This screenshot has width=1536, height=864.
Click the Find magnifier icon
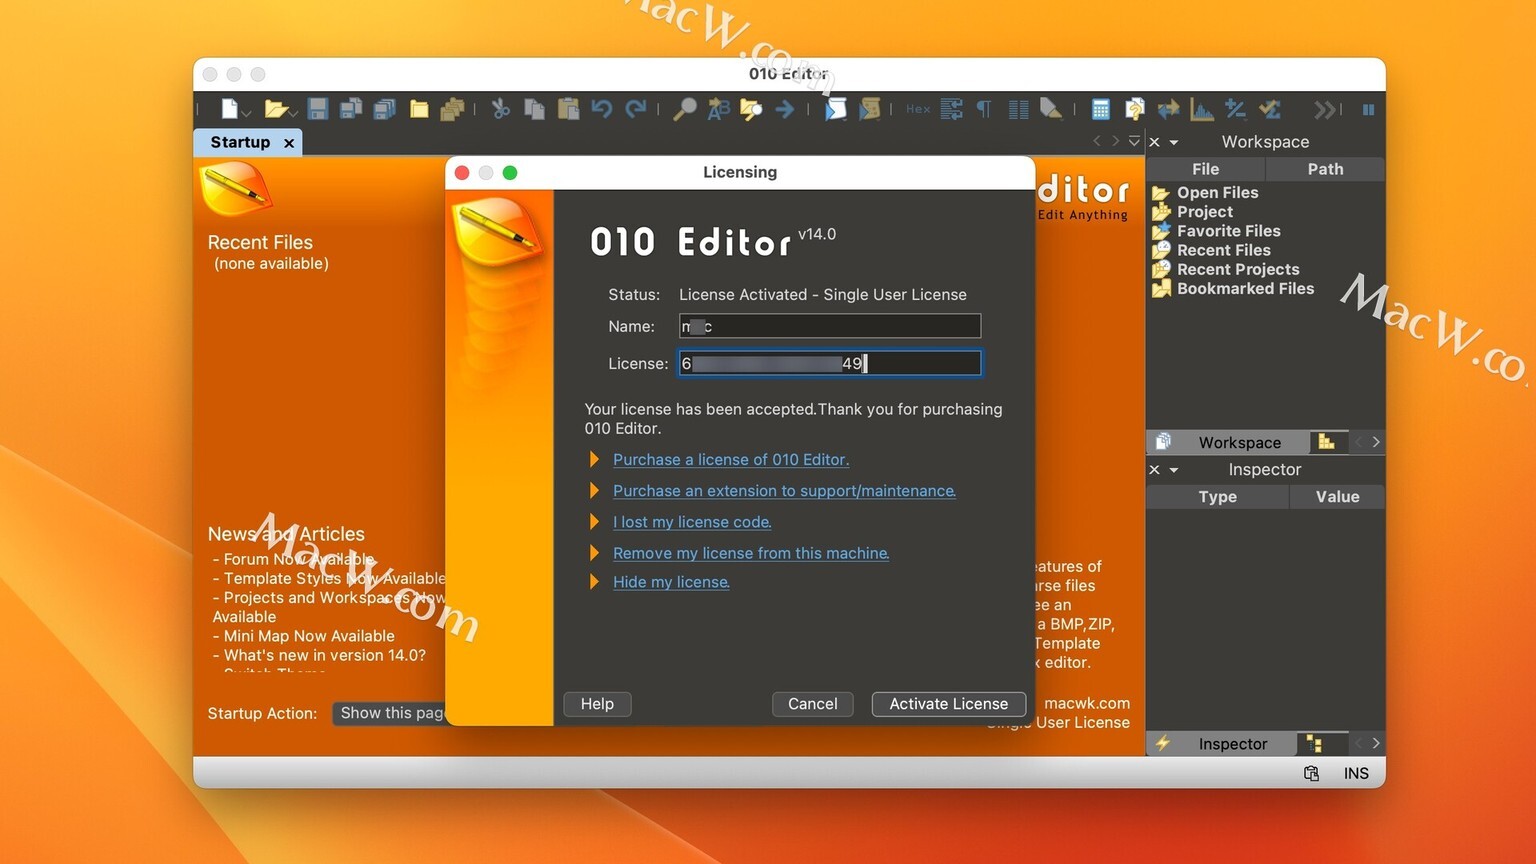[684, 109]
